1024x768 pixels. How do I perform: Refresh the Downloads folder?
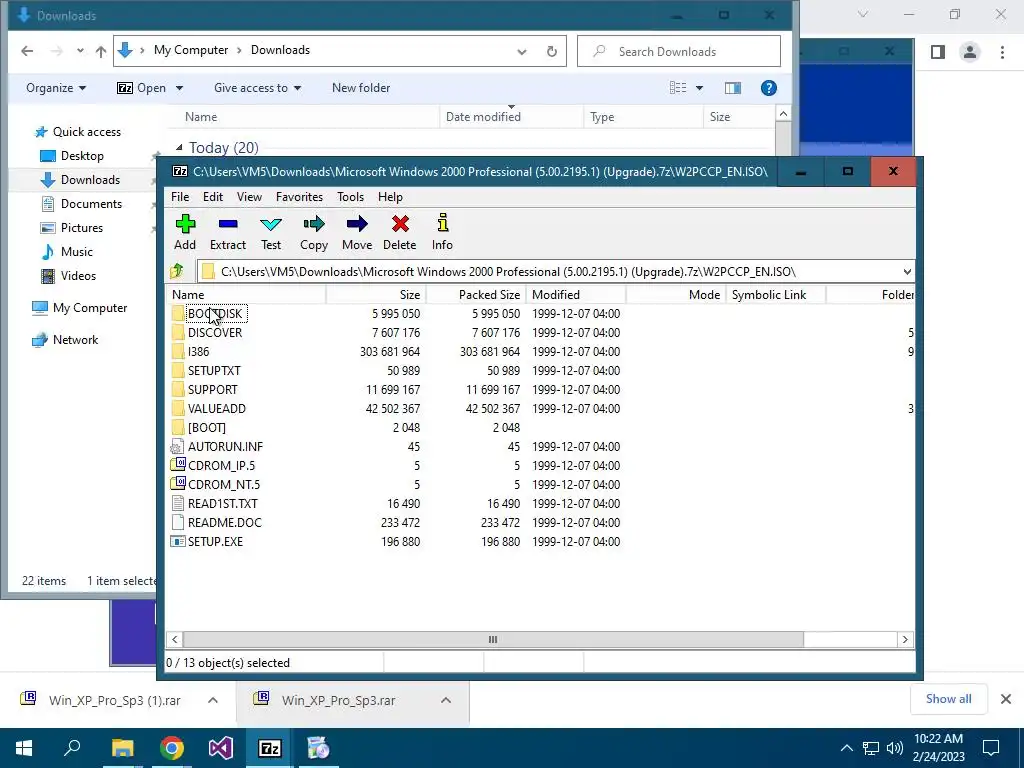552,51
